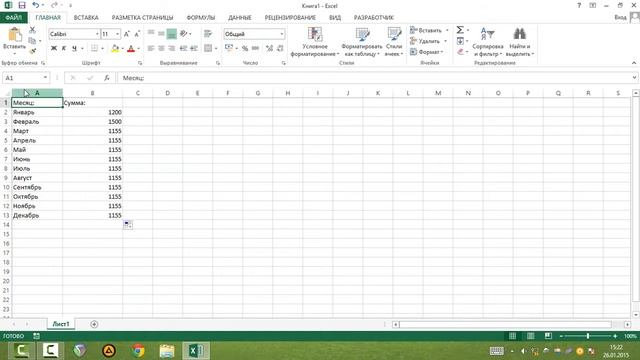The image size is (640, 360).
Task: Apply cell borders icon
Action: [x=94, y=49]
